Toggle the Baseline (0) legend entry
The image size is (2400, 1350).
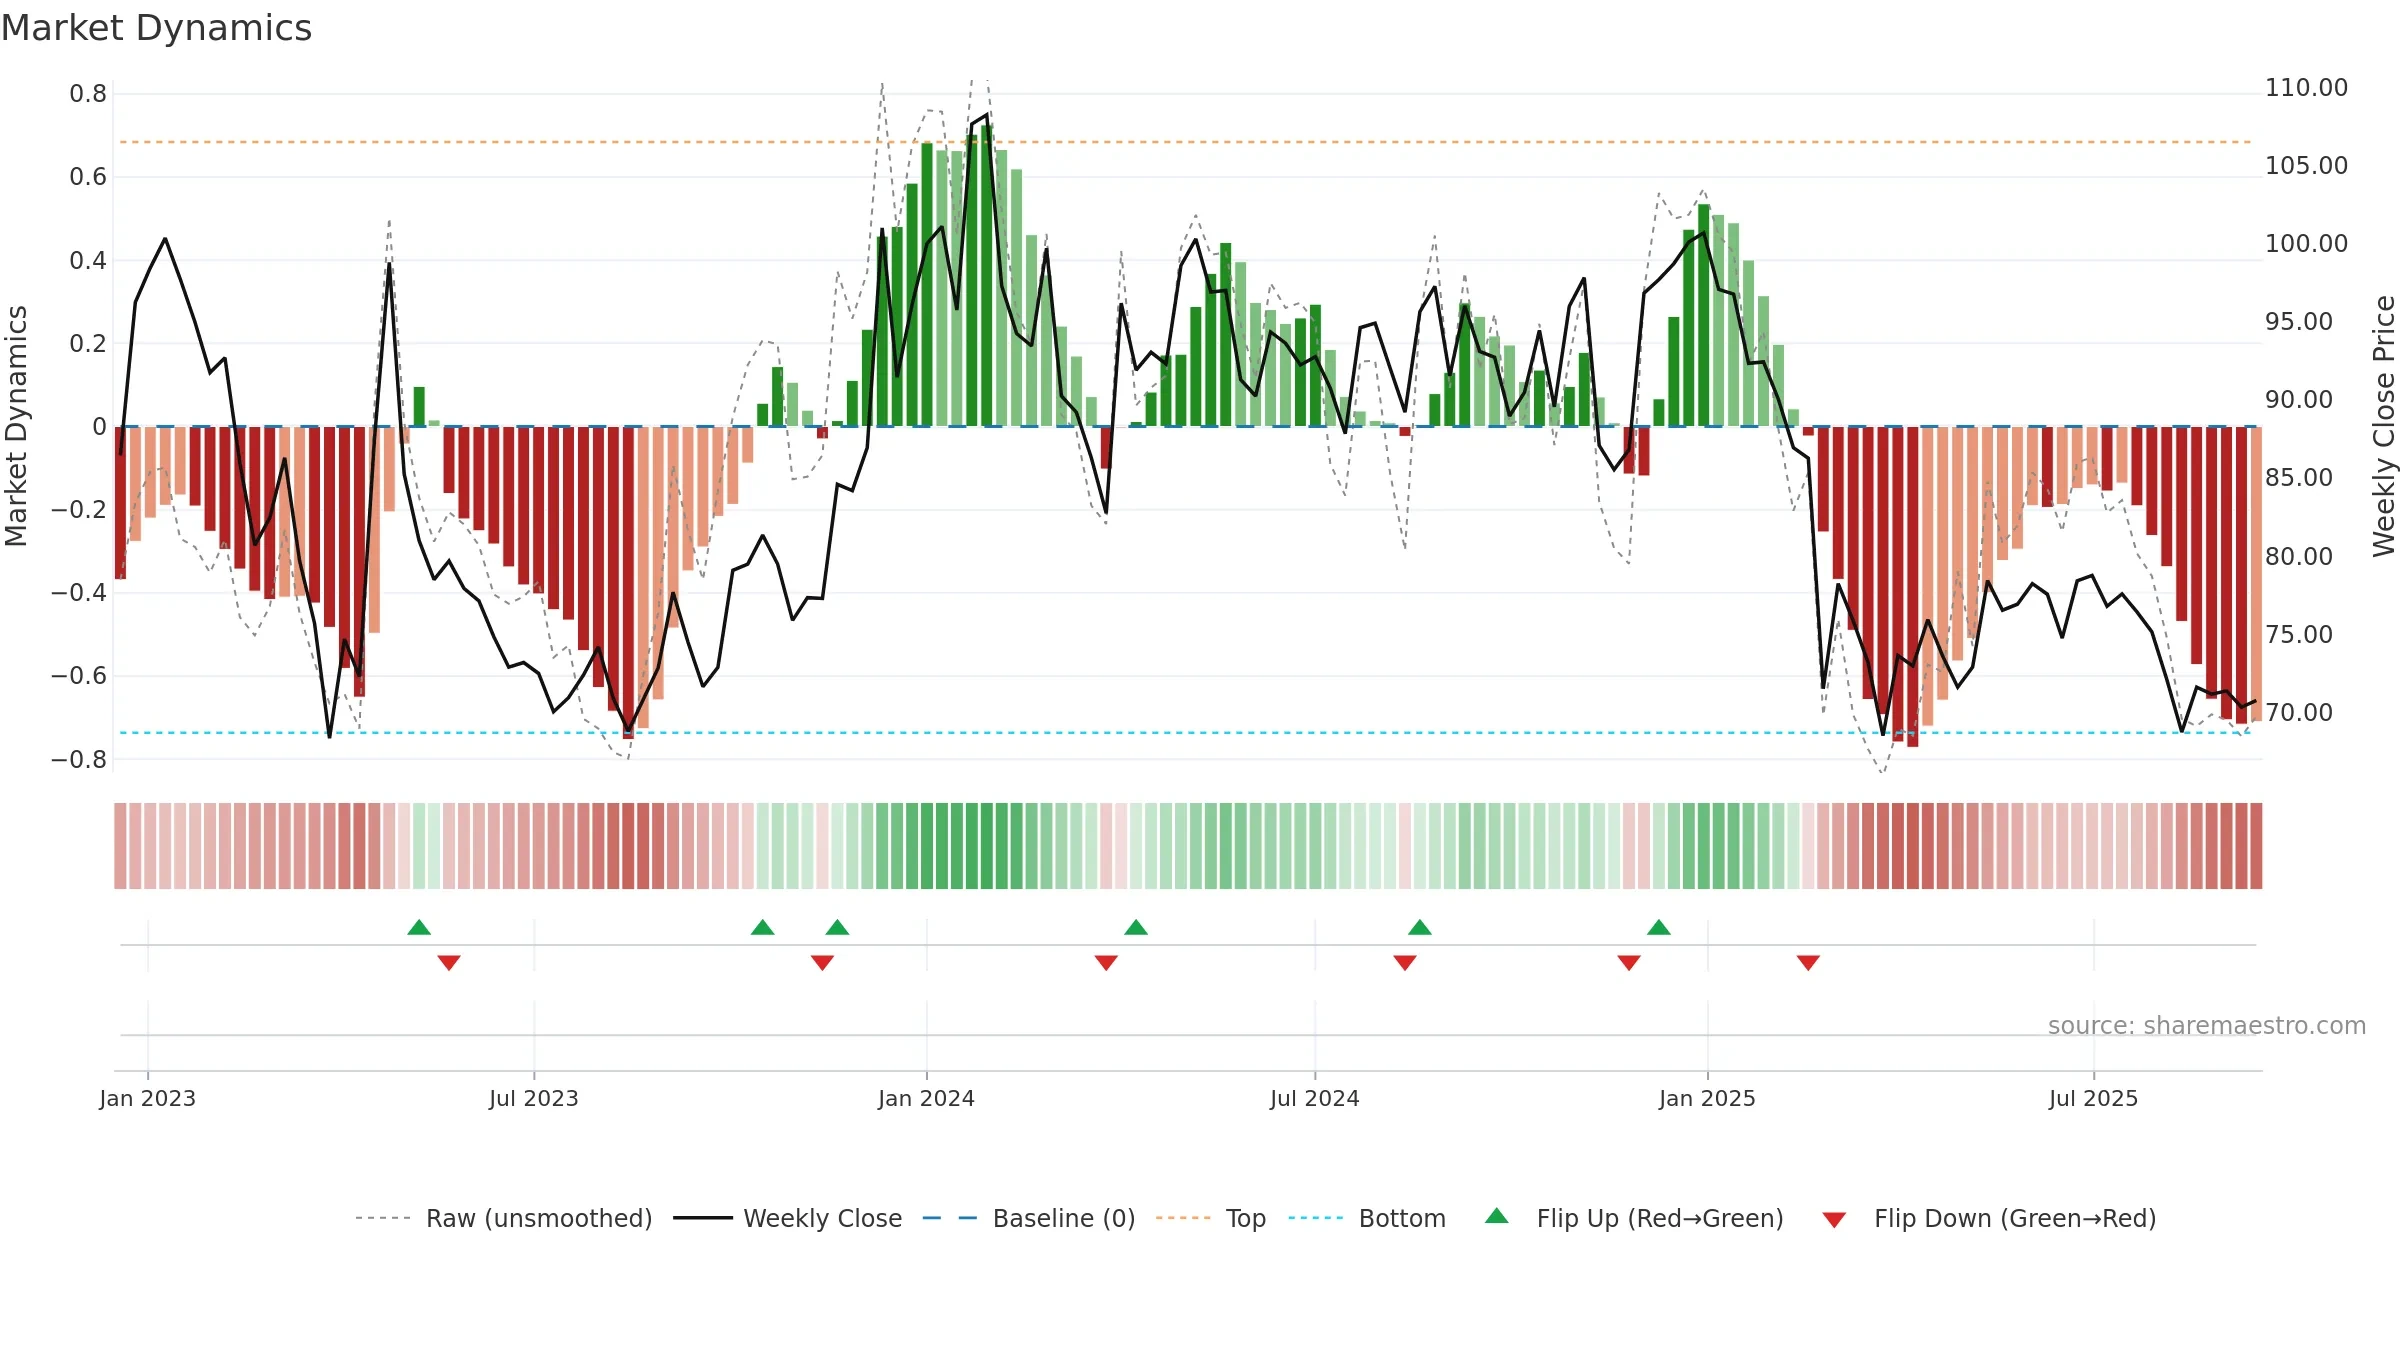[x=1028, y=1218]
